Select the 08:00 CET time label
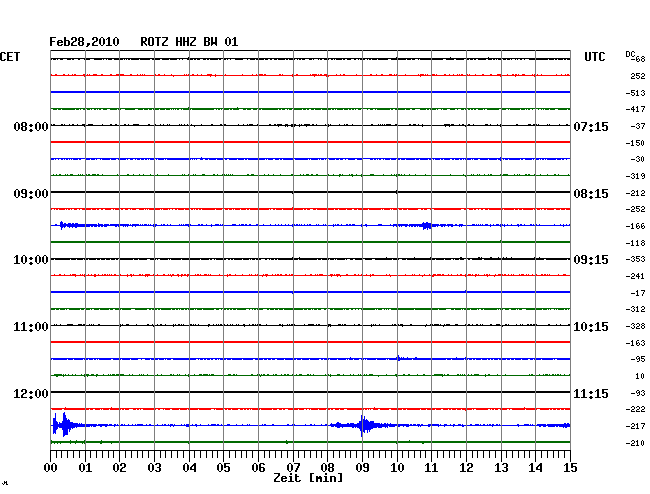This screenshot has height=494, width=650. point(31,126)
